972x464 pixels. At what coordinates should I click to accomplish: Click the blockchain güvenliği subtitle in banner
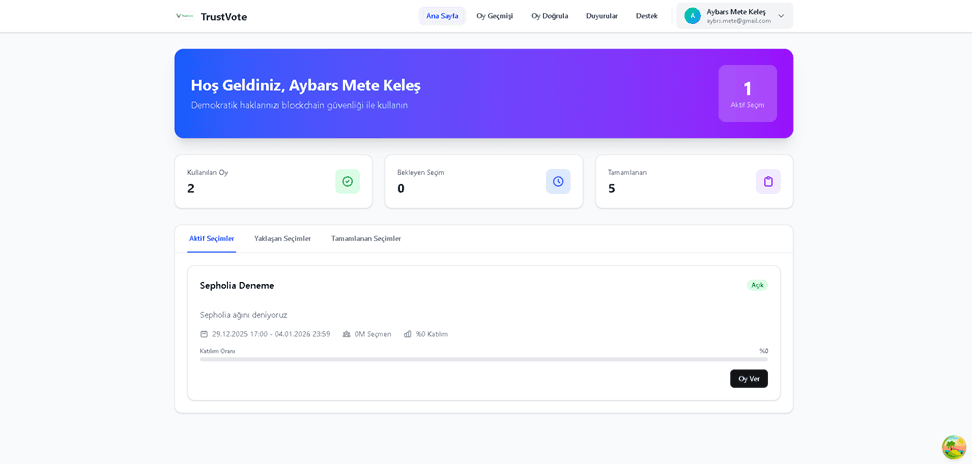pyautogui.click(x=299, y=105)
